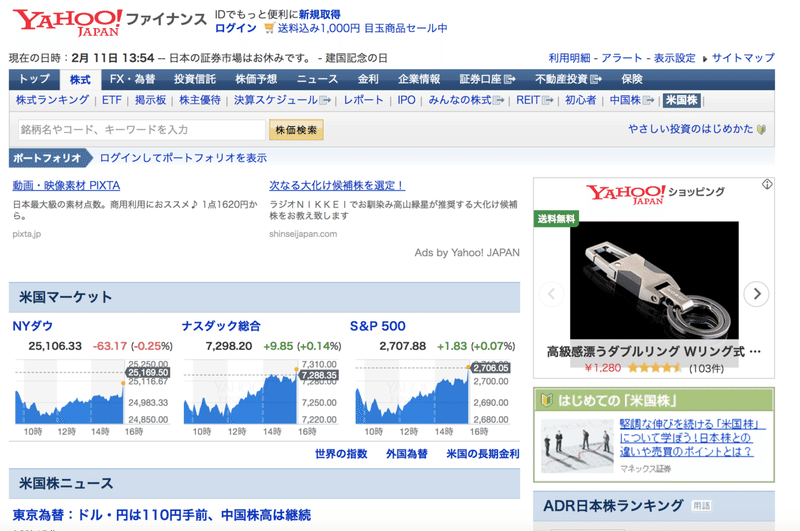Click the keychain product image
Screen dimensions: 800x531
coord(654,280)
